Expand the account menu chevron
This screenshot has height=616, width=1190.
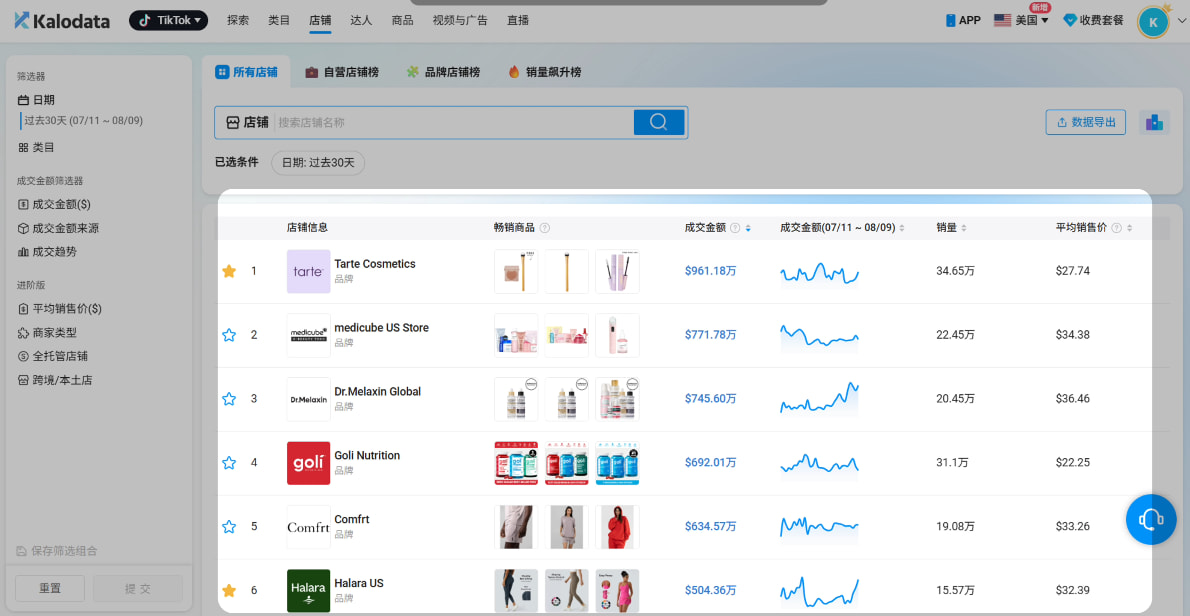[1180, 21]
